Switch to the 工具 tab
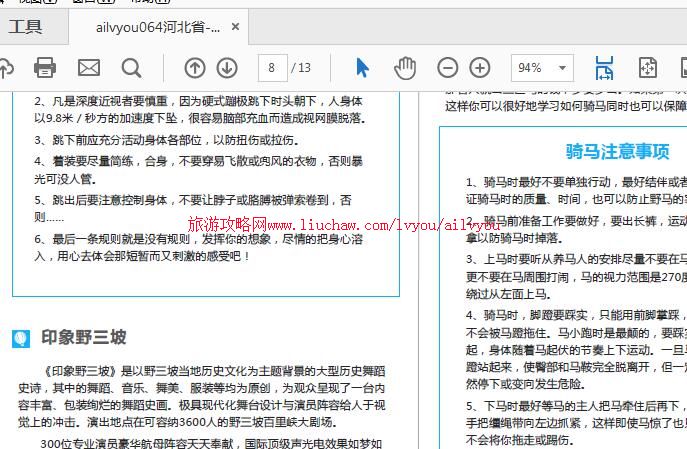The width and height of the screenshot is (687, 449). coord(27,27)
